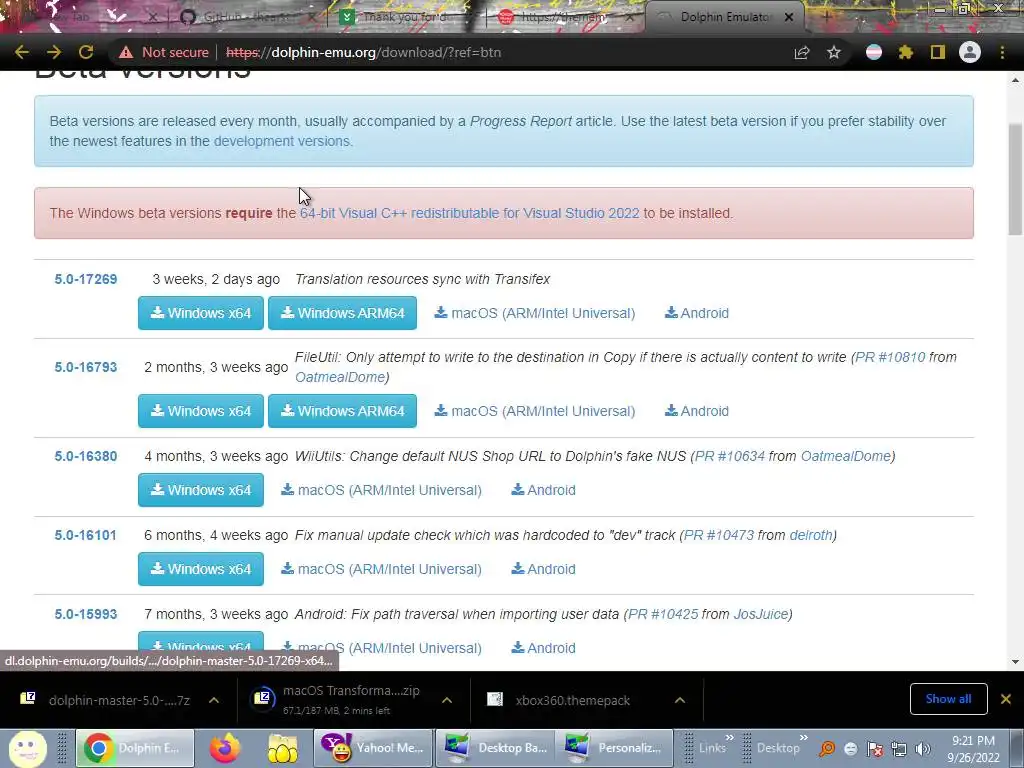Switch to Yahoo! Messenger taskbar window
The width and height of the screenshot is (1024, 768).
(x=373, y=748)
